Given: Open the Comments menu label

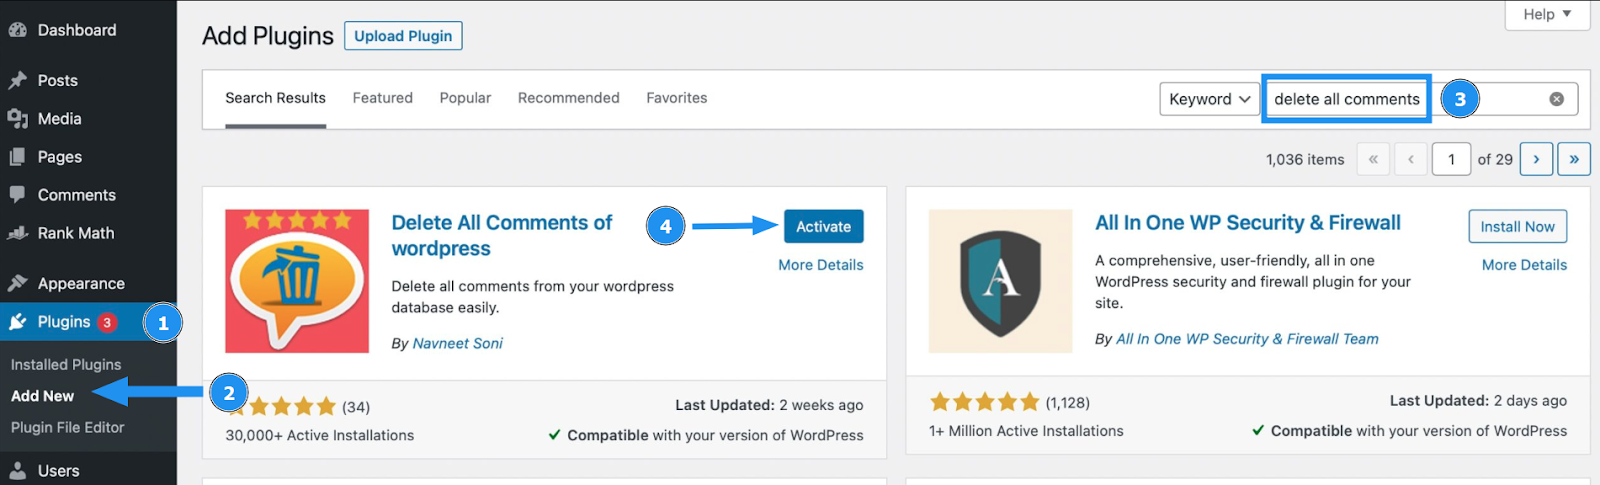Looking at the screenshot, I should [x=77, y=195].
